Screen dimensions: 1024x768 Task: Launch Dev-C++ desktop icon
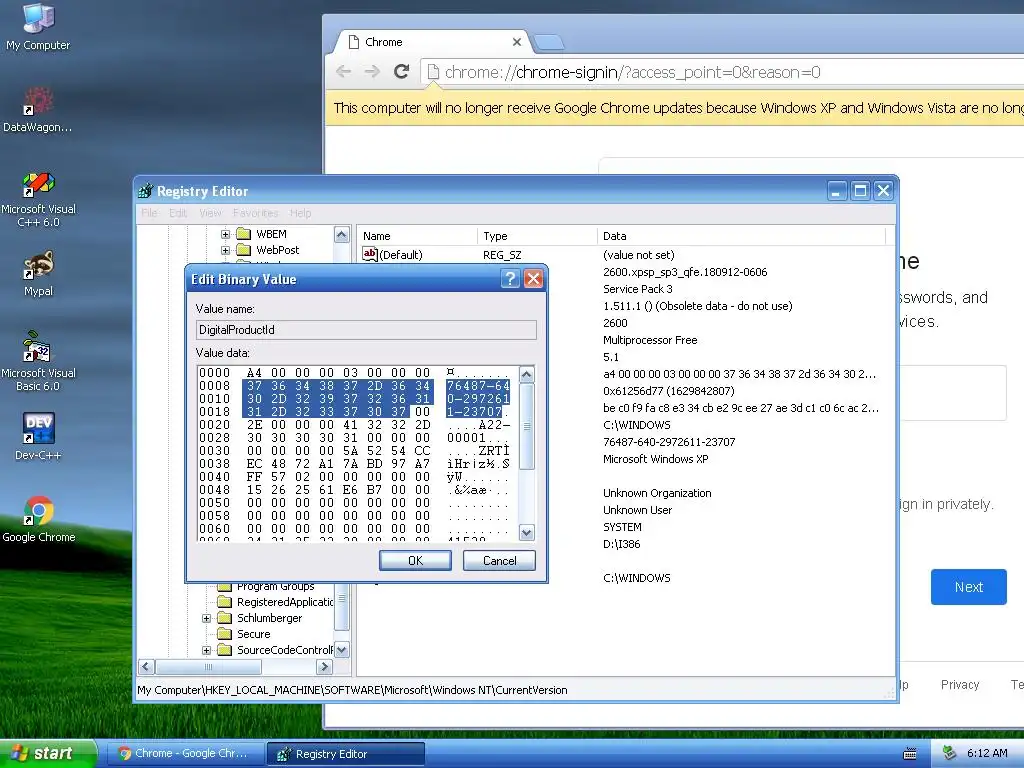pos(38,436)
